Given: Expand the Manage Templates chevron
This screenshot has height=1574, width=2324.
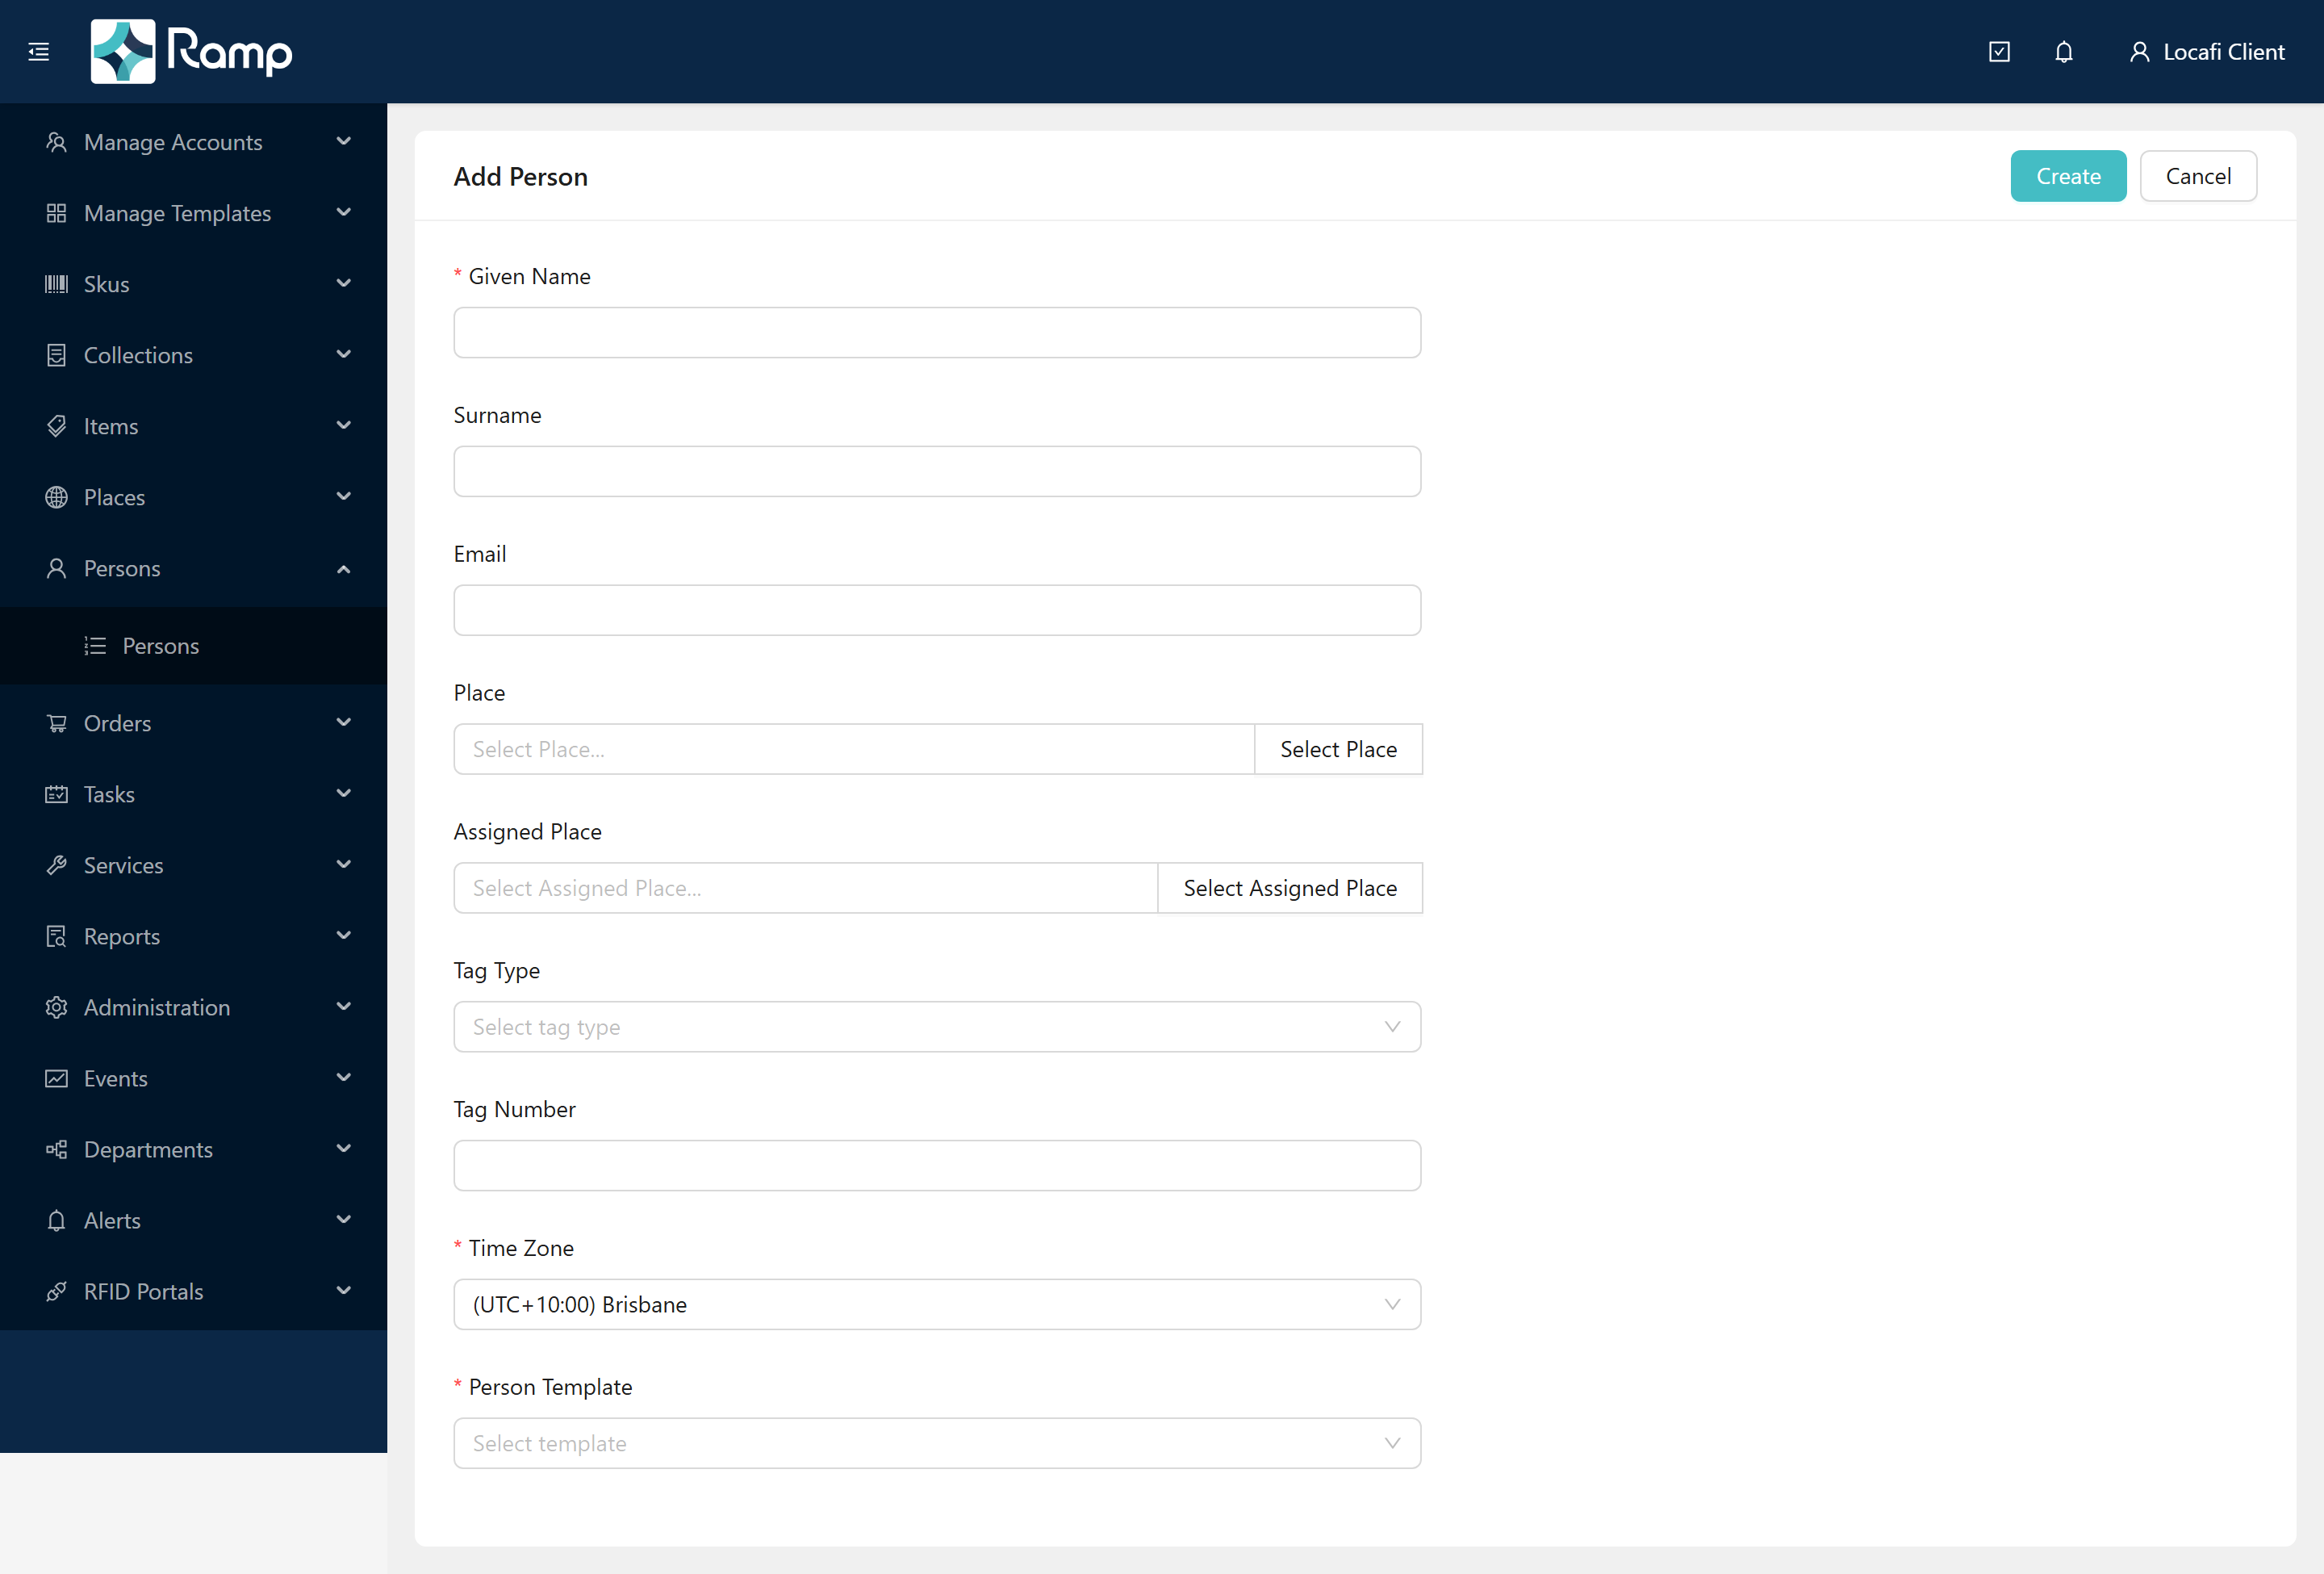Looking at the screenshot, I should [x=343, y=213].
